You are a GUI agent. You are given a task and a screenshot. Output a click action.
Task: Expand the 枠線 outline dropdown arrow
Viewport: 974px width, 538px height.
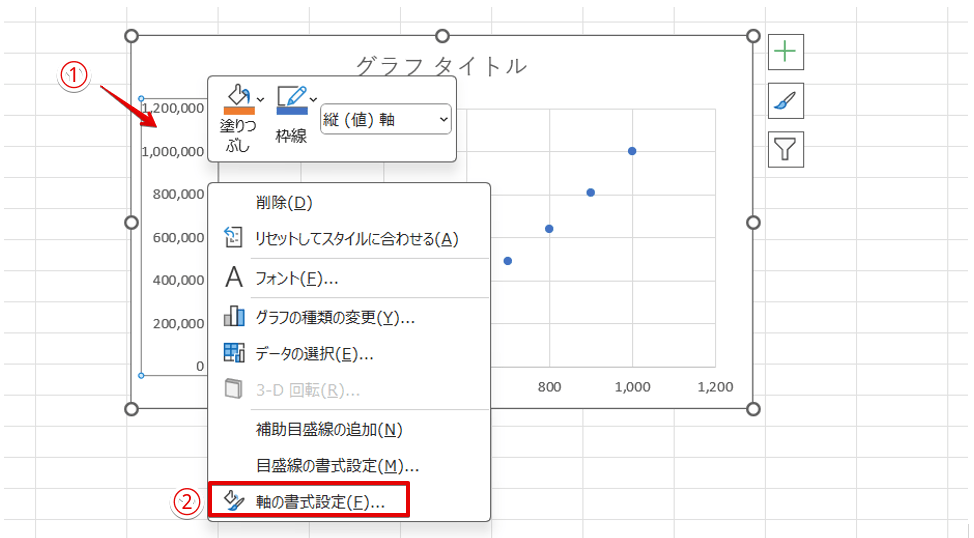click(313, 99)
